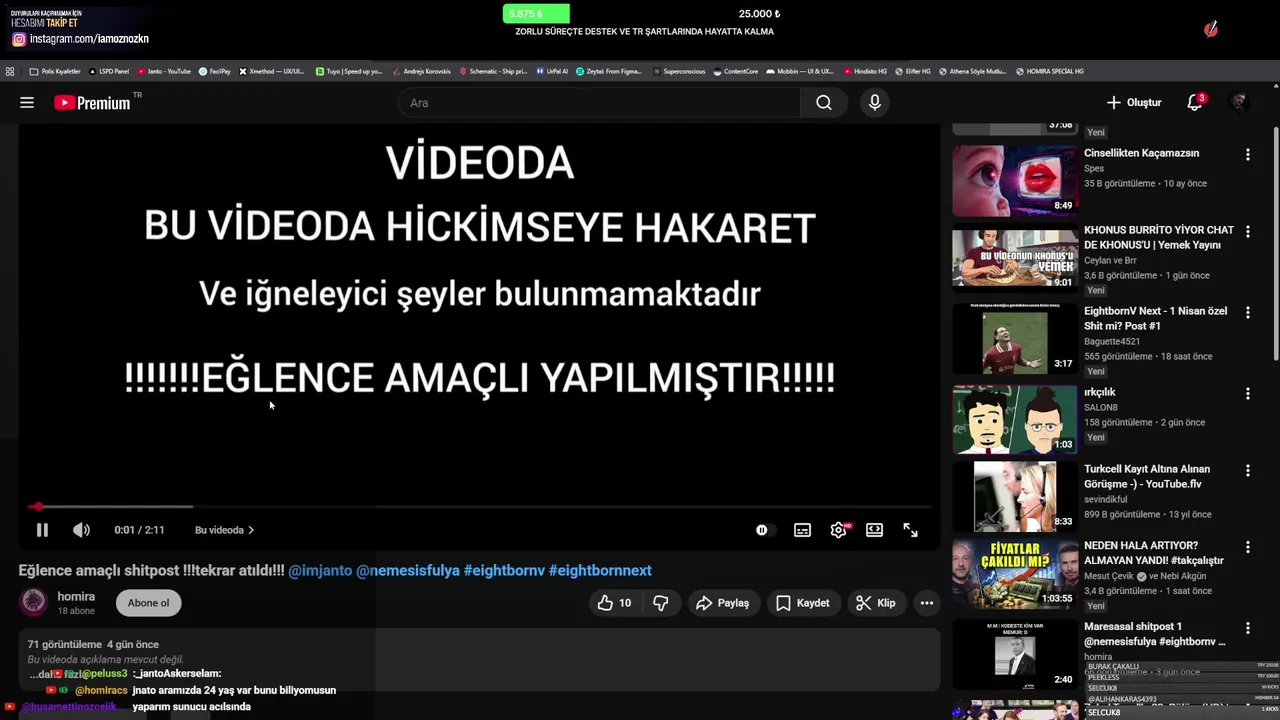This screenshot has width=1280, height=720.
Task: Switch to theater mode
Action: click(x=874, y=530)
